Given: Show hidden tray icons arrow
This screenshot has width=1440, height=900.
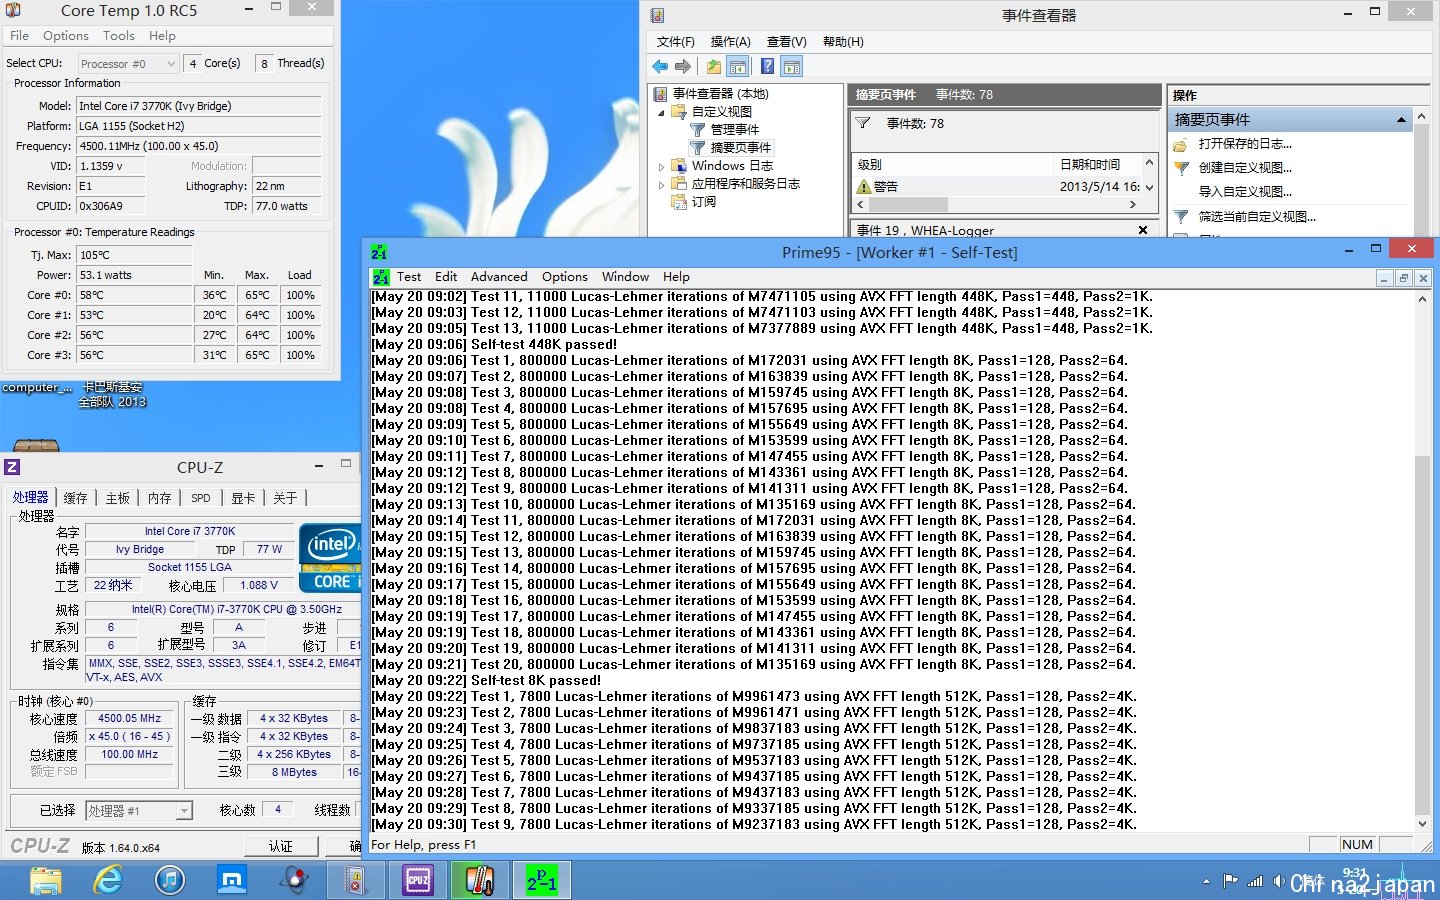Looking at the screenshot, I should click(x=1206, y=881).
